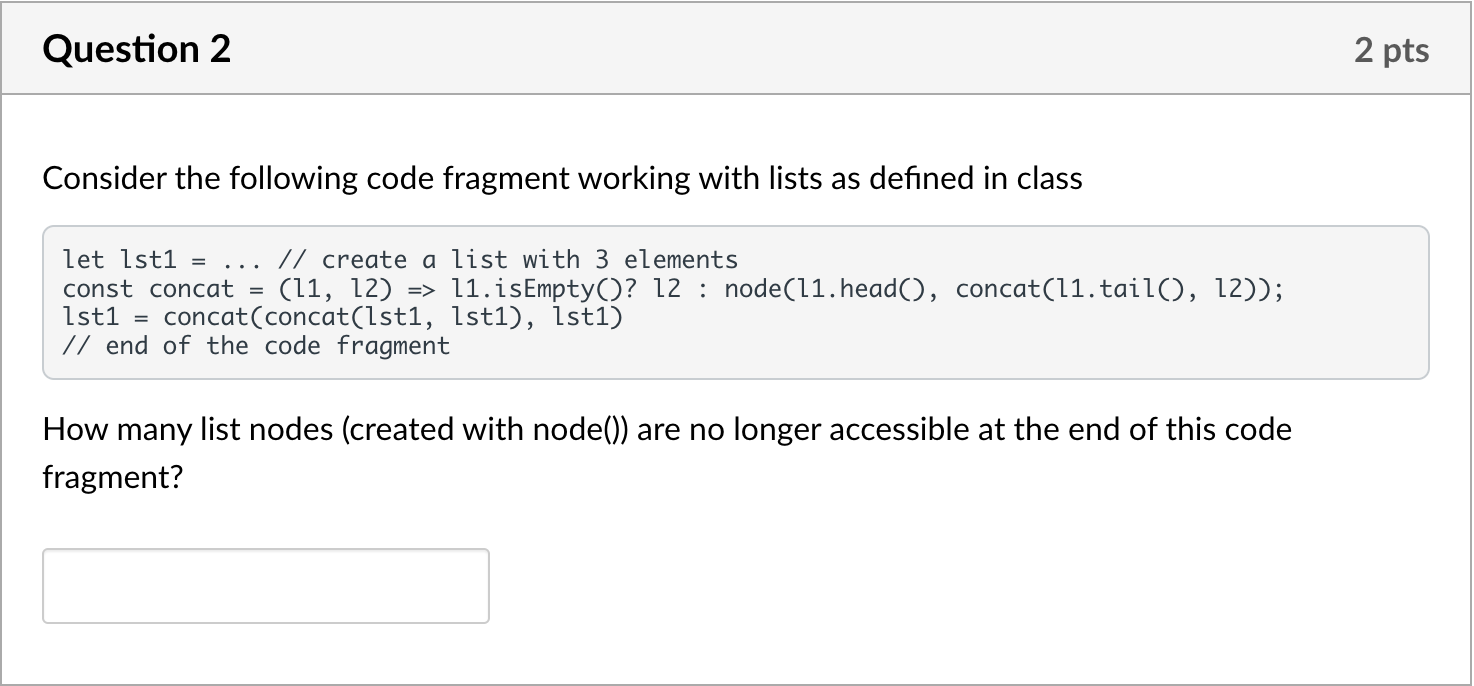
Task: Click the 'let lst1' code line
Action: click(x=400, y=260)
